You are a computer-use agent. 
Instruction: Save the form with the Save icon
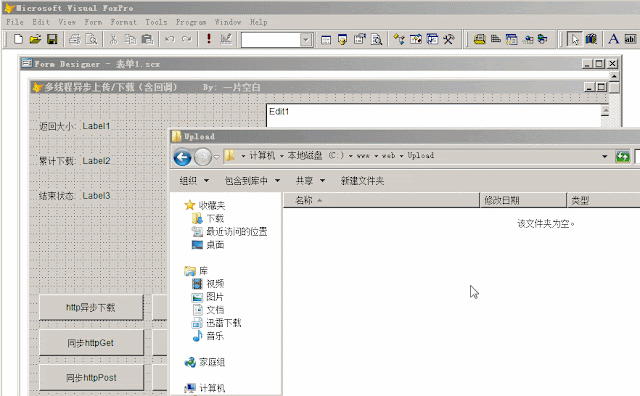click(x=52, y=39)
